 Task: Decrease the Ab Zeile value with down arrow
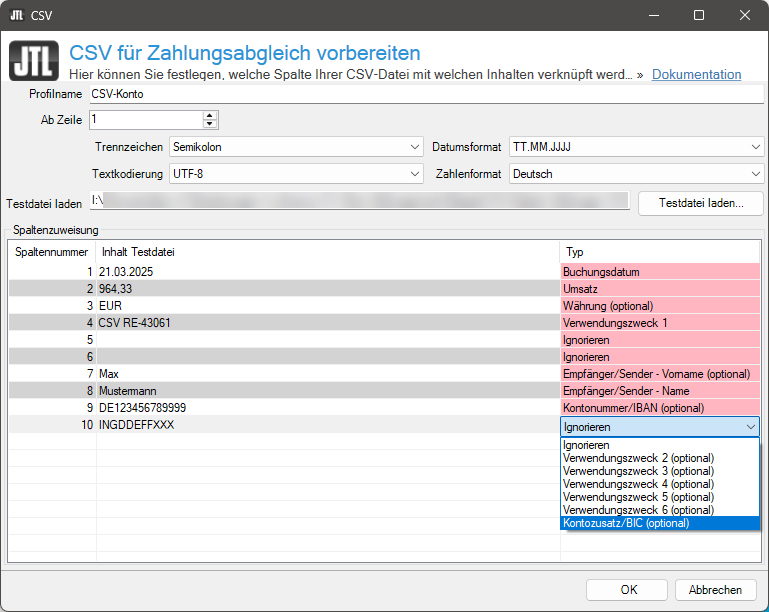click(209, 124)
